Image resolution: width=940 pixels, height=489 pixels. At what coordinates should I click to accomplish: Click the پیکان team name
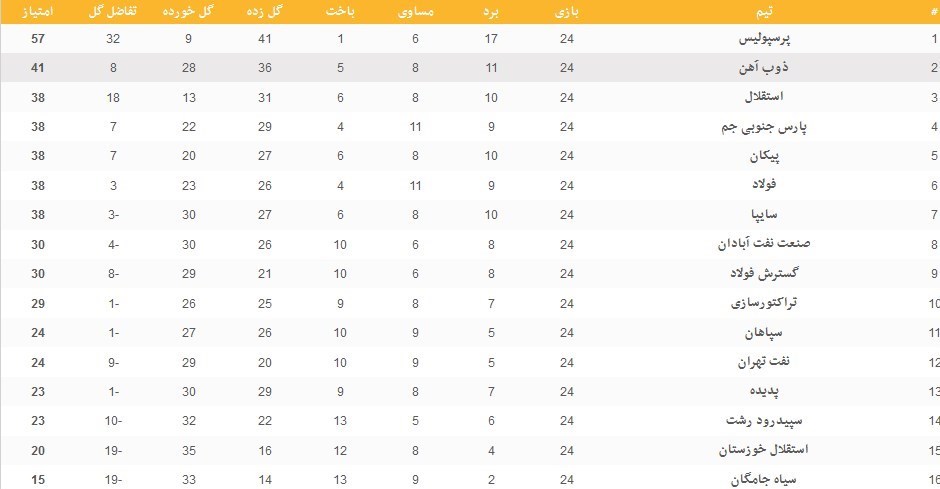(764, 156)
